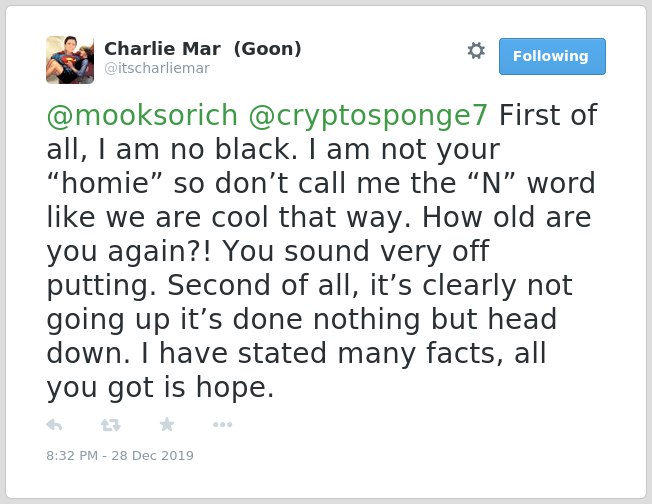Favorite the tweet with the star icon
The width and height of the screenshot is (652, 504).
click(167, 424)
